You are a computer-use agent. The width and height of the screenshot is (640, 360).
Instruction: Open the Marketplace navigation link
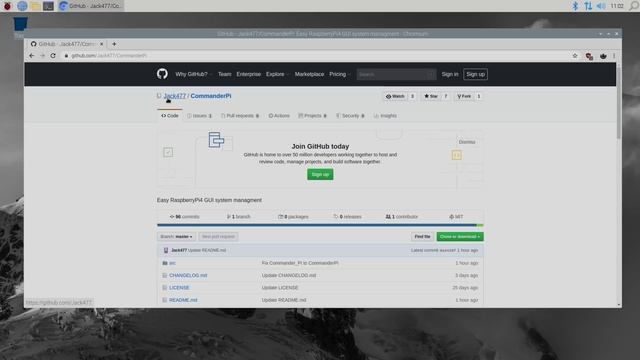click(x=309, y=74)
